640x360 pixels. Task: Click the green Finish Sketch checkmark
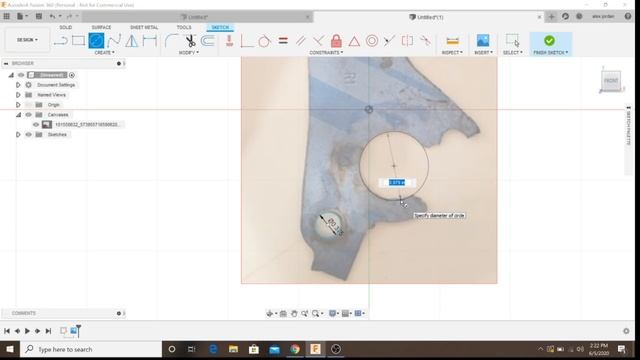[x=549, y=40]
